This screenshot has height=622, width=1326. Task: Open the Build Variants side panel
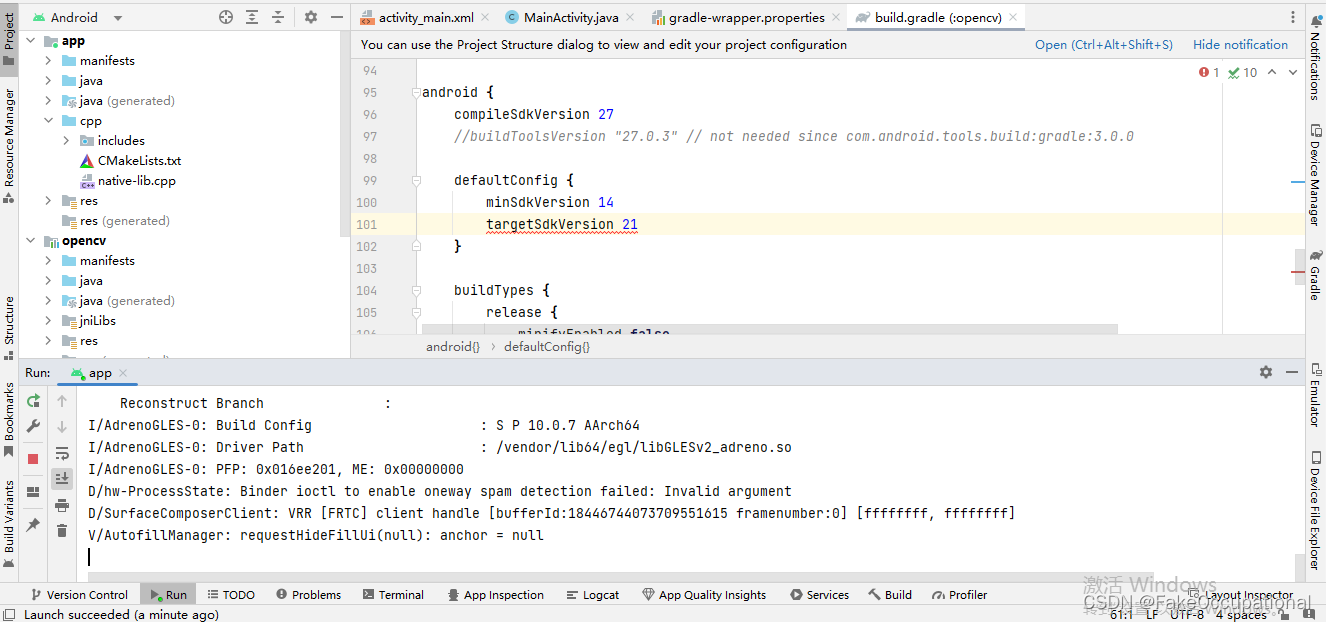coord(9,523)
